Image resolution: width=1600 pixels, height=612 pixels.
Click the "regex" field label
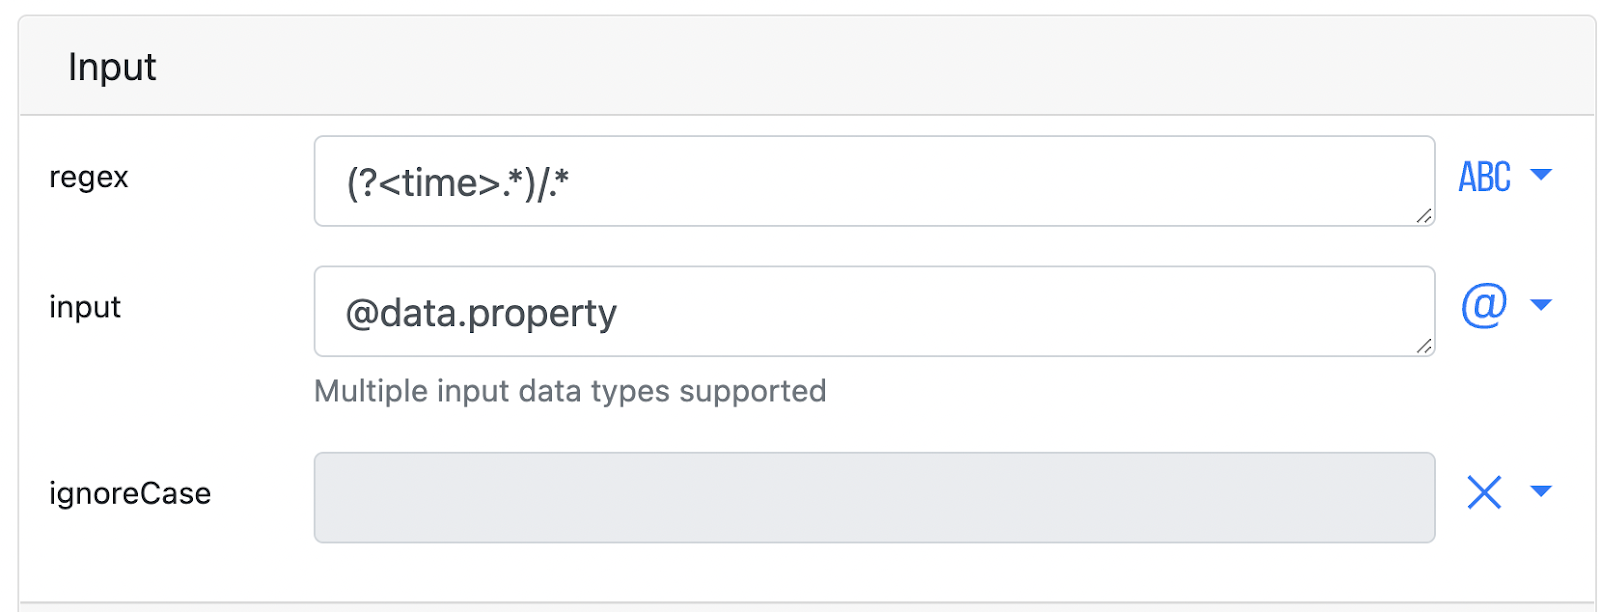pos(89,178)
